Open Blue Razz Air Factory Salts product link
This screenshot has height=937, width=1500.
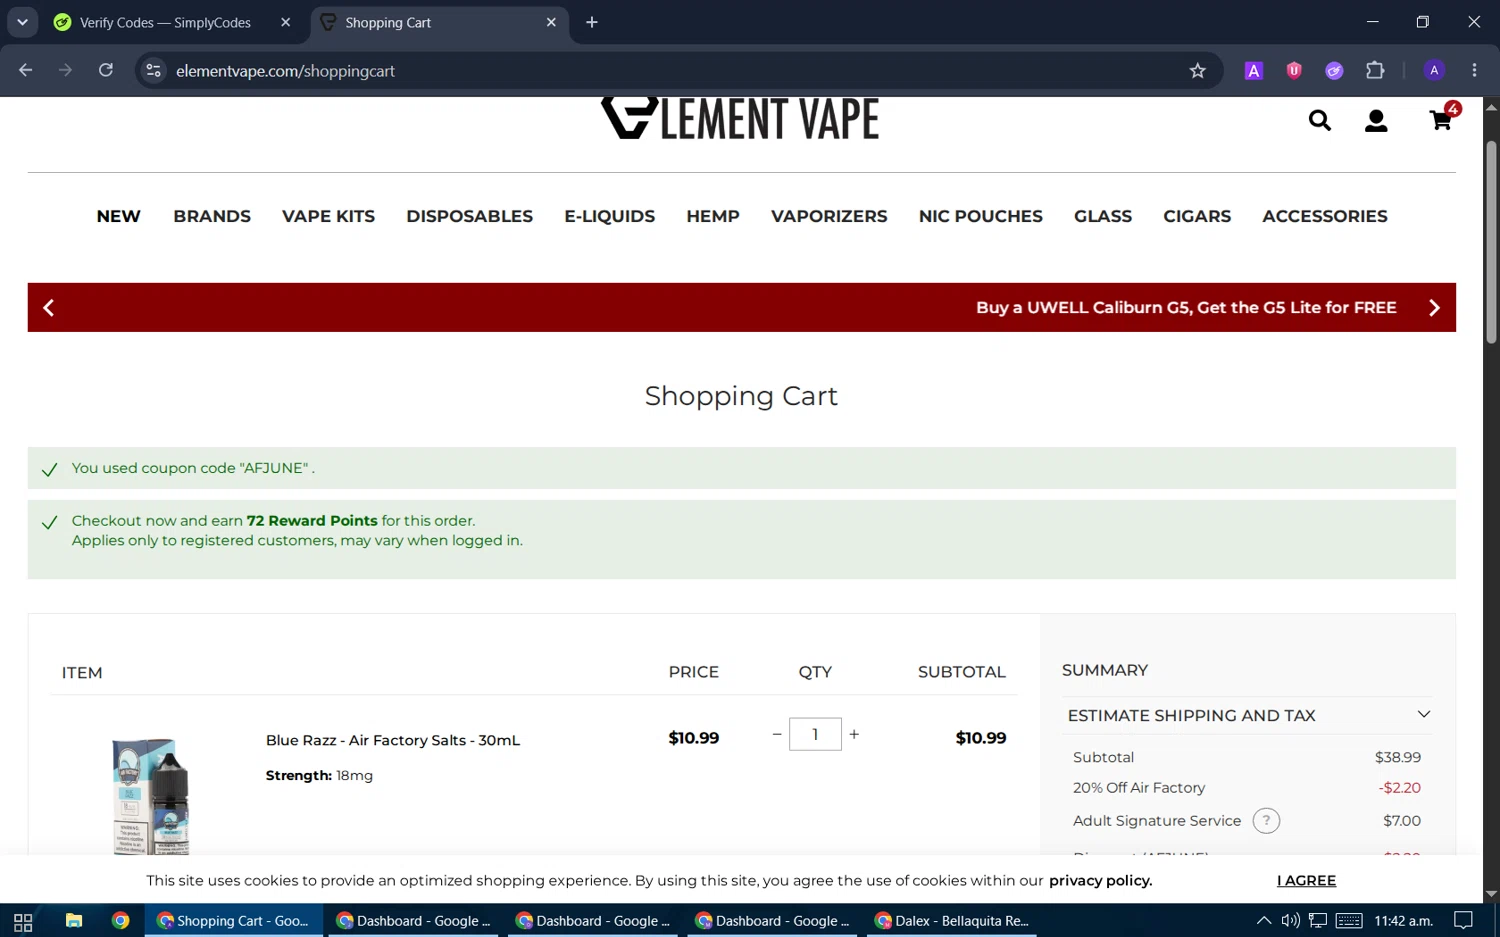[x=392, y=740]
